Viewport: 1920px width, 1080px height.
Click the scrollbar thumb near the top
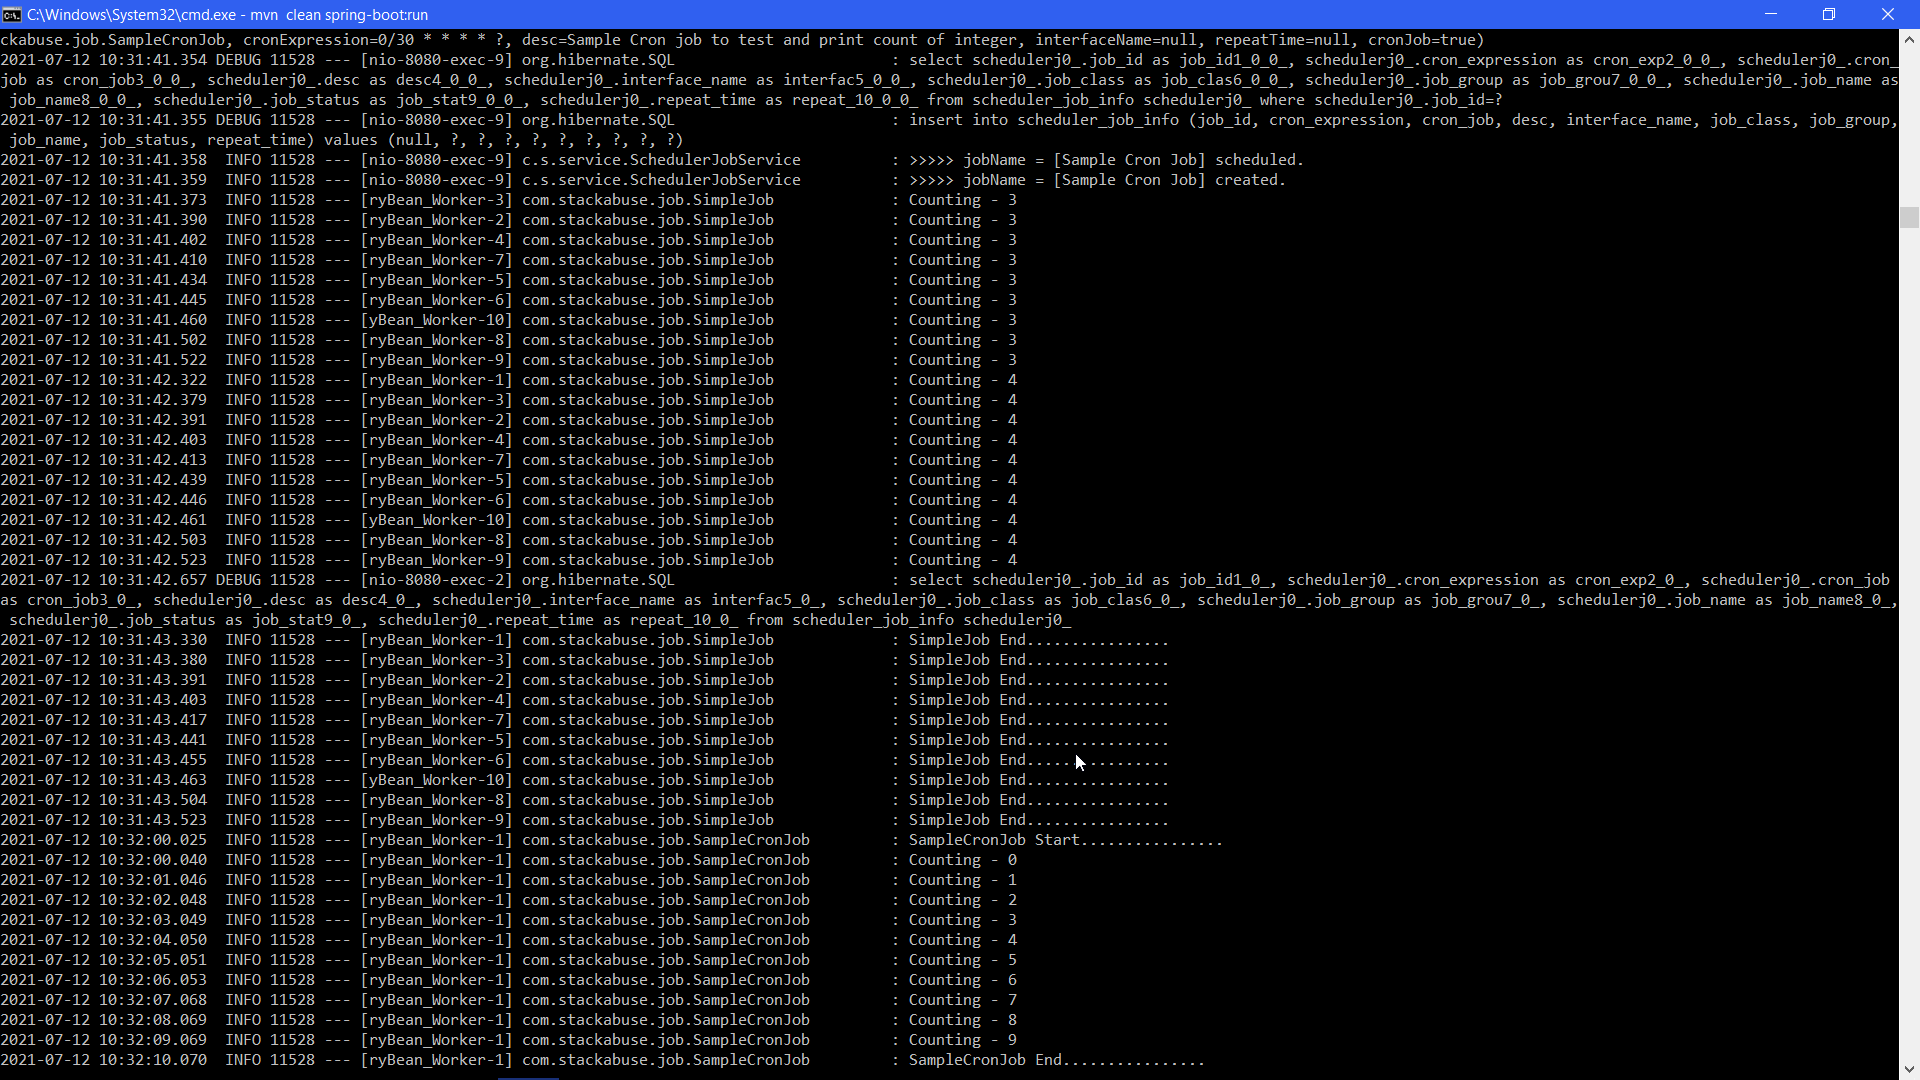point(1909,215)
